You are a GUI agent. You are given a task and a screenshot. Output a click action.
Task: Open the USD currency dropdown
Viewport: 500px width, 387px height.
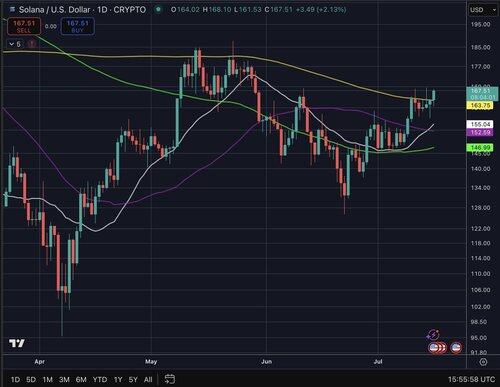483,10
